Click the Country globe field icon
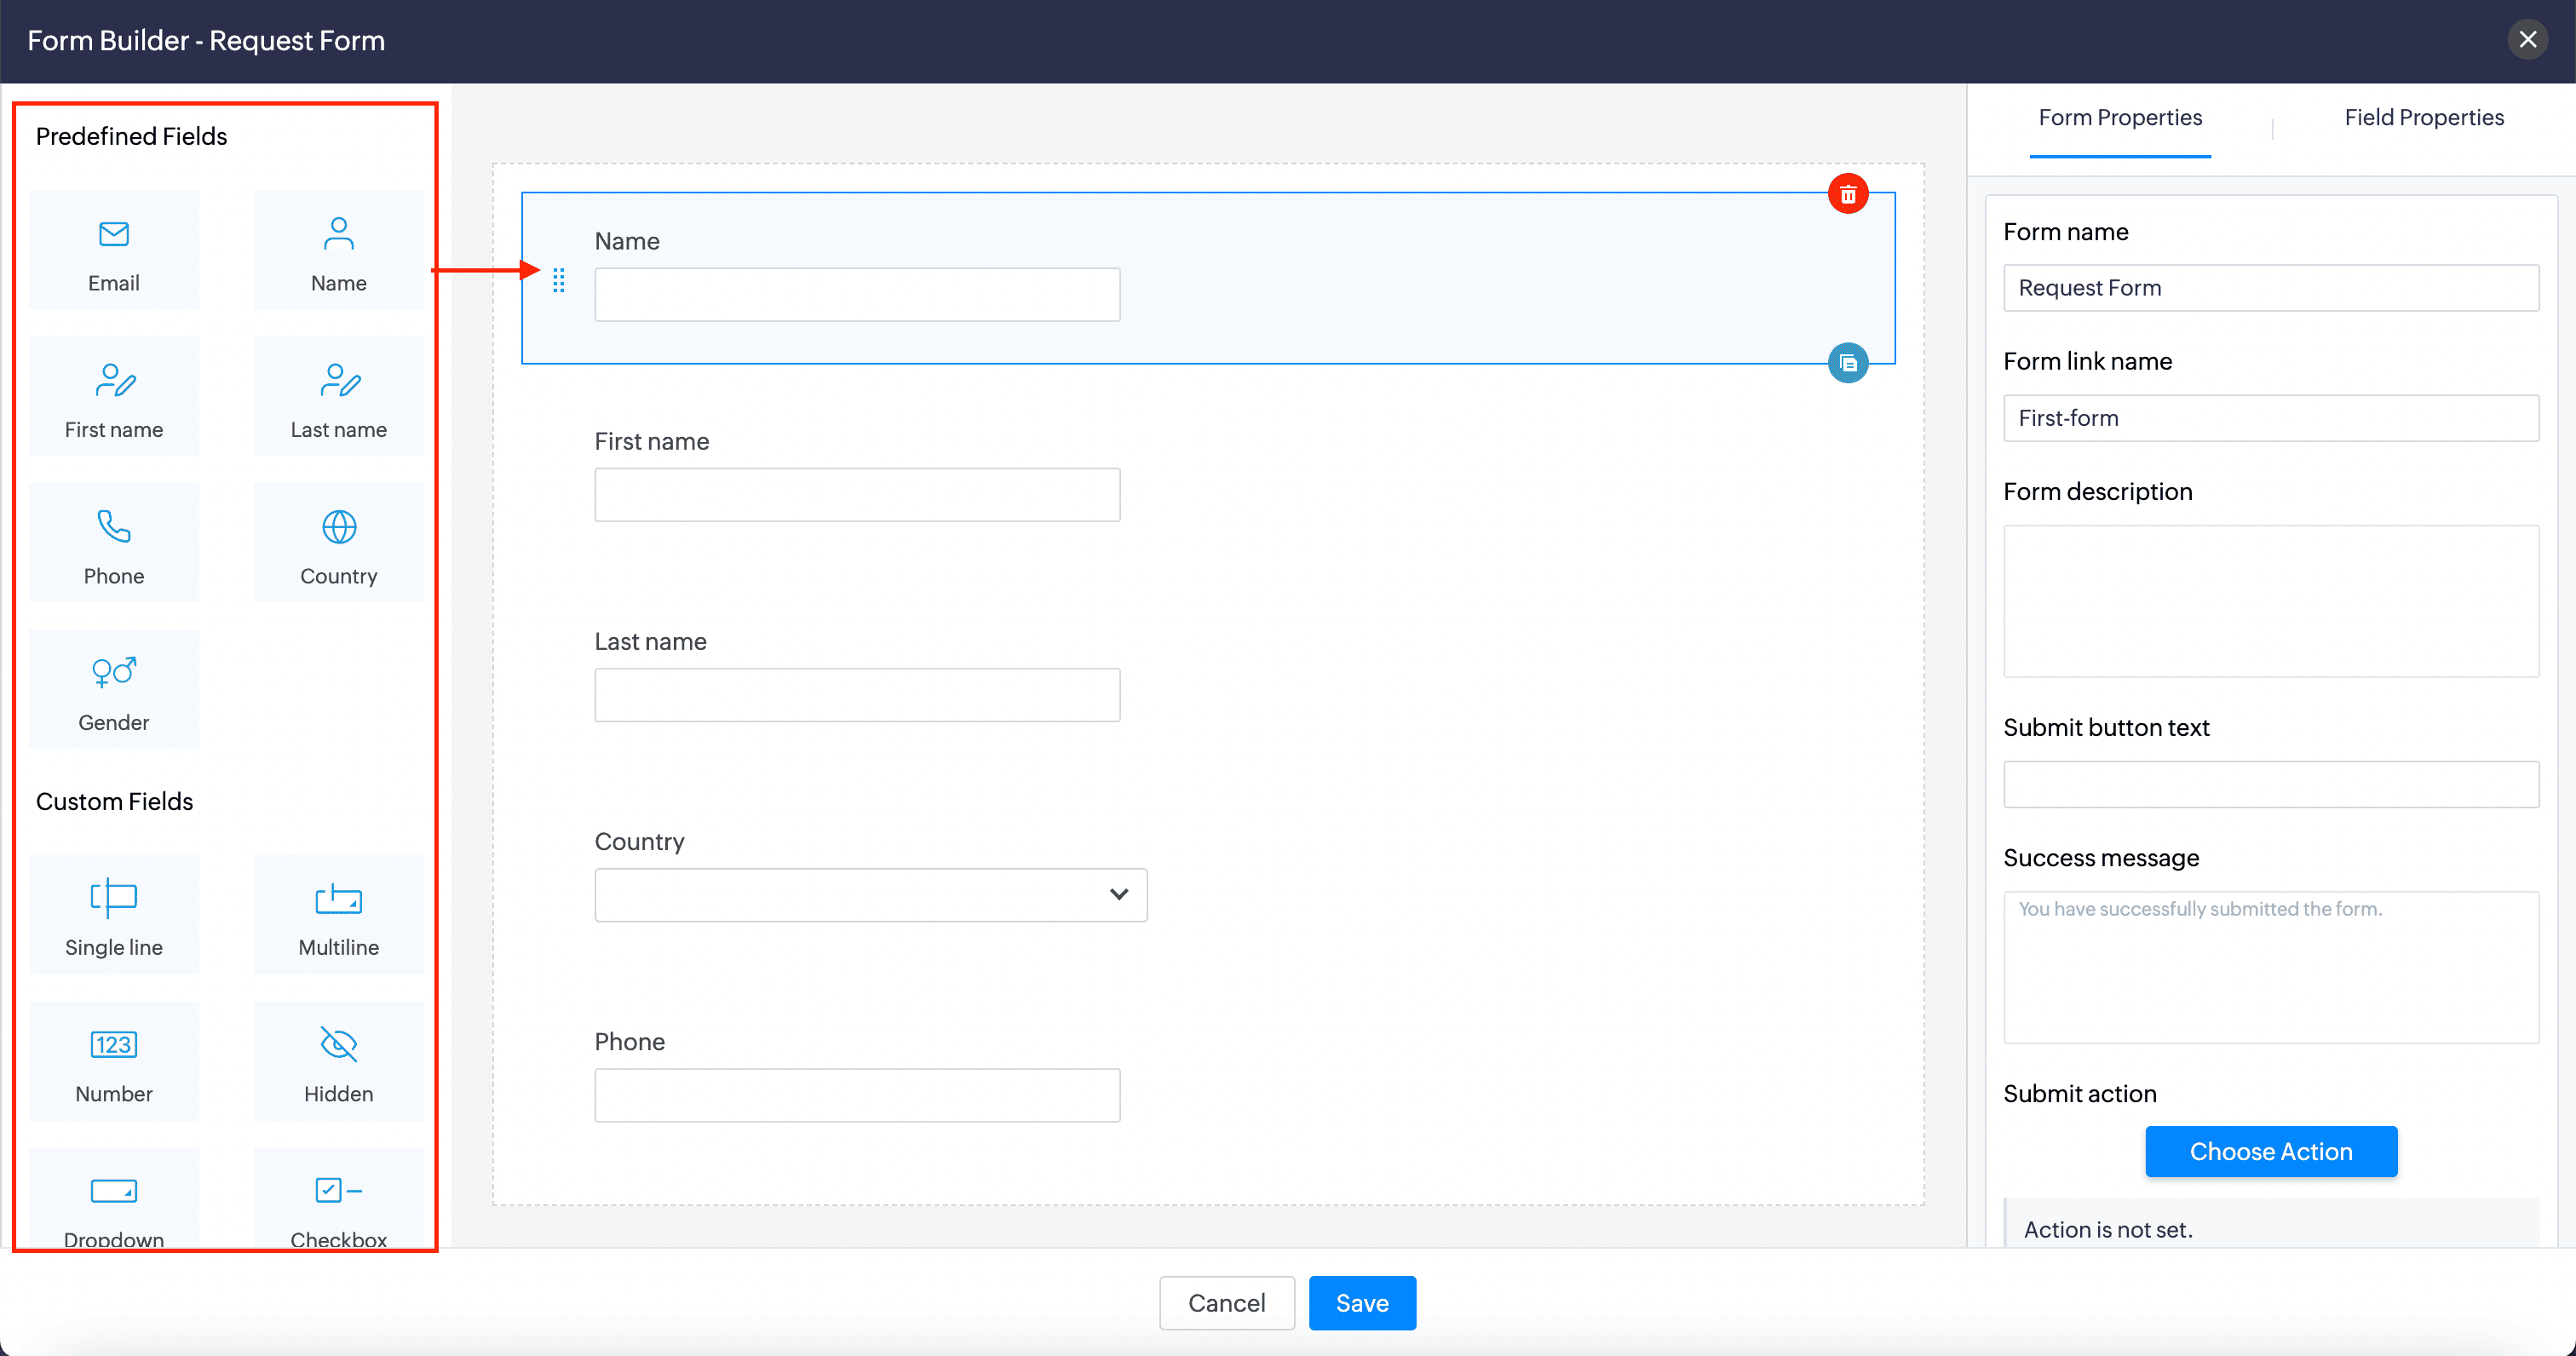 click(338, 527)
